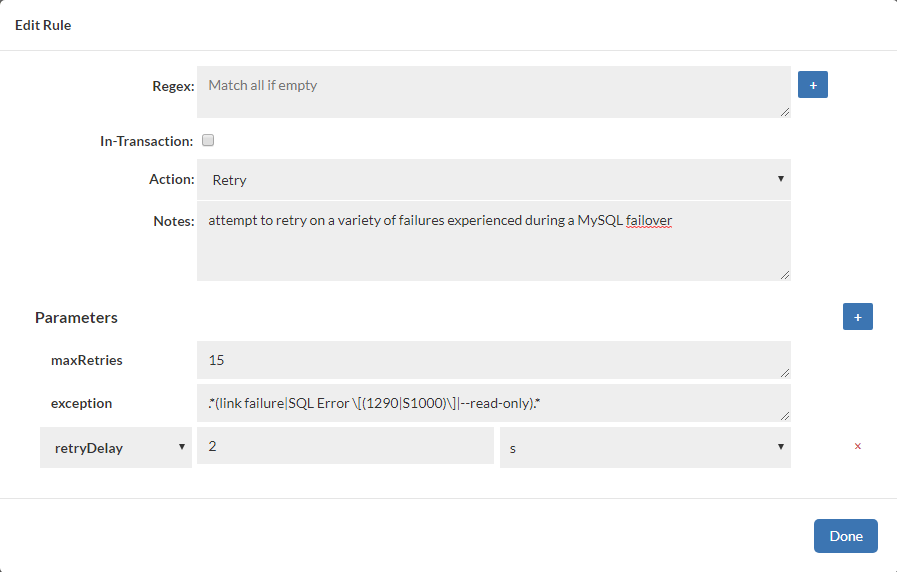Grab the Regex field resize handle

pos(785,112)
